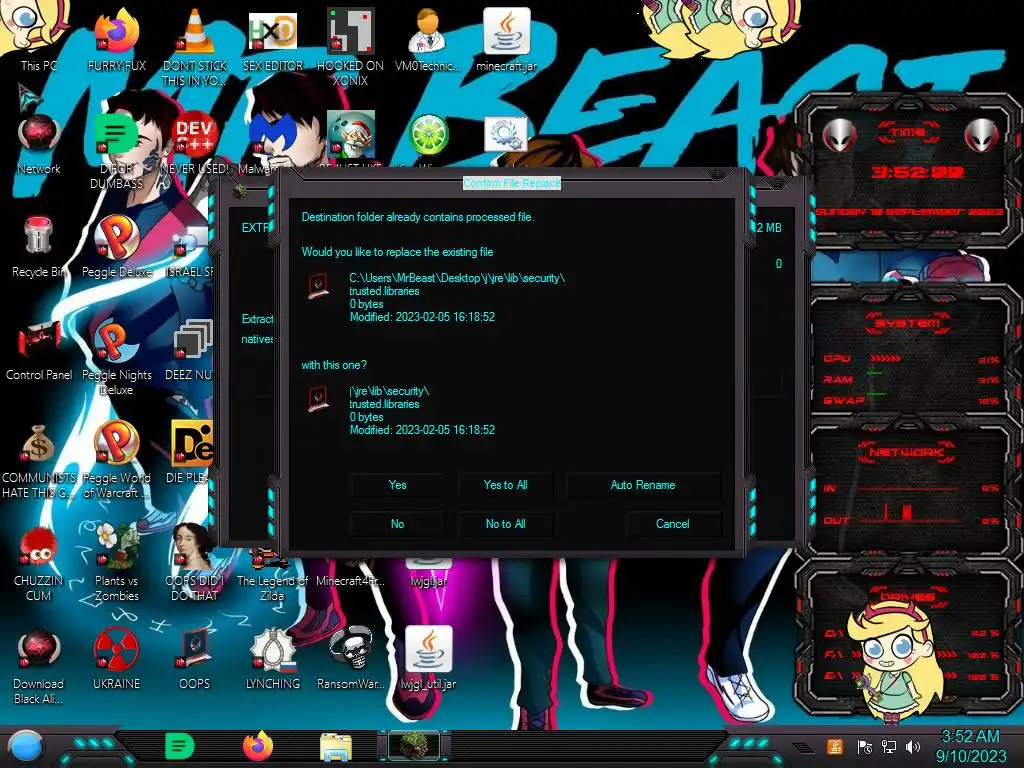Open Download Black Ali... desktop icon
The height and width of the screenshot is (768, 1024).
(39, 667)
